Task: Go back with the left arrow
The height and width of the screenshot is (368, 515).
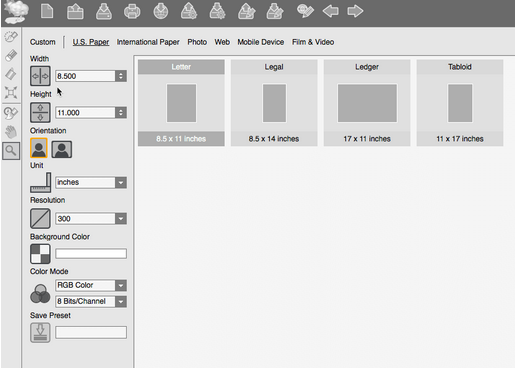Action: click(x=331, y=11)
